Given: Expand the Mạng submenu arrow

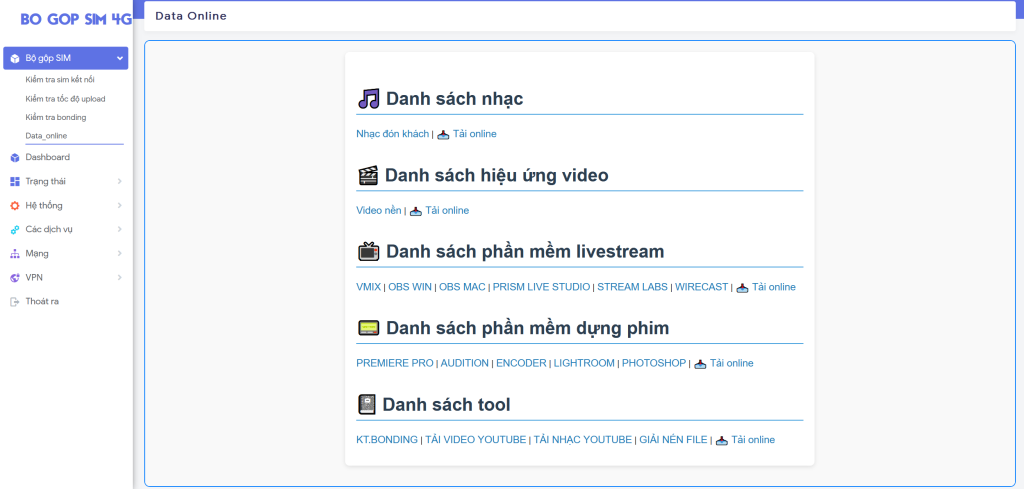Looking at the screenshot, I should click(120, 253).
